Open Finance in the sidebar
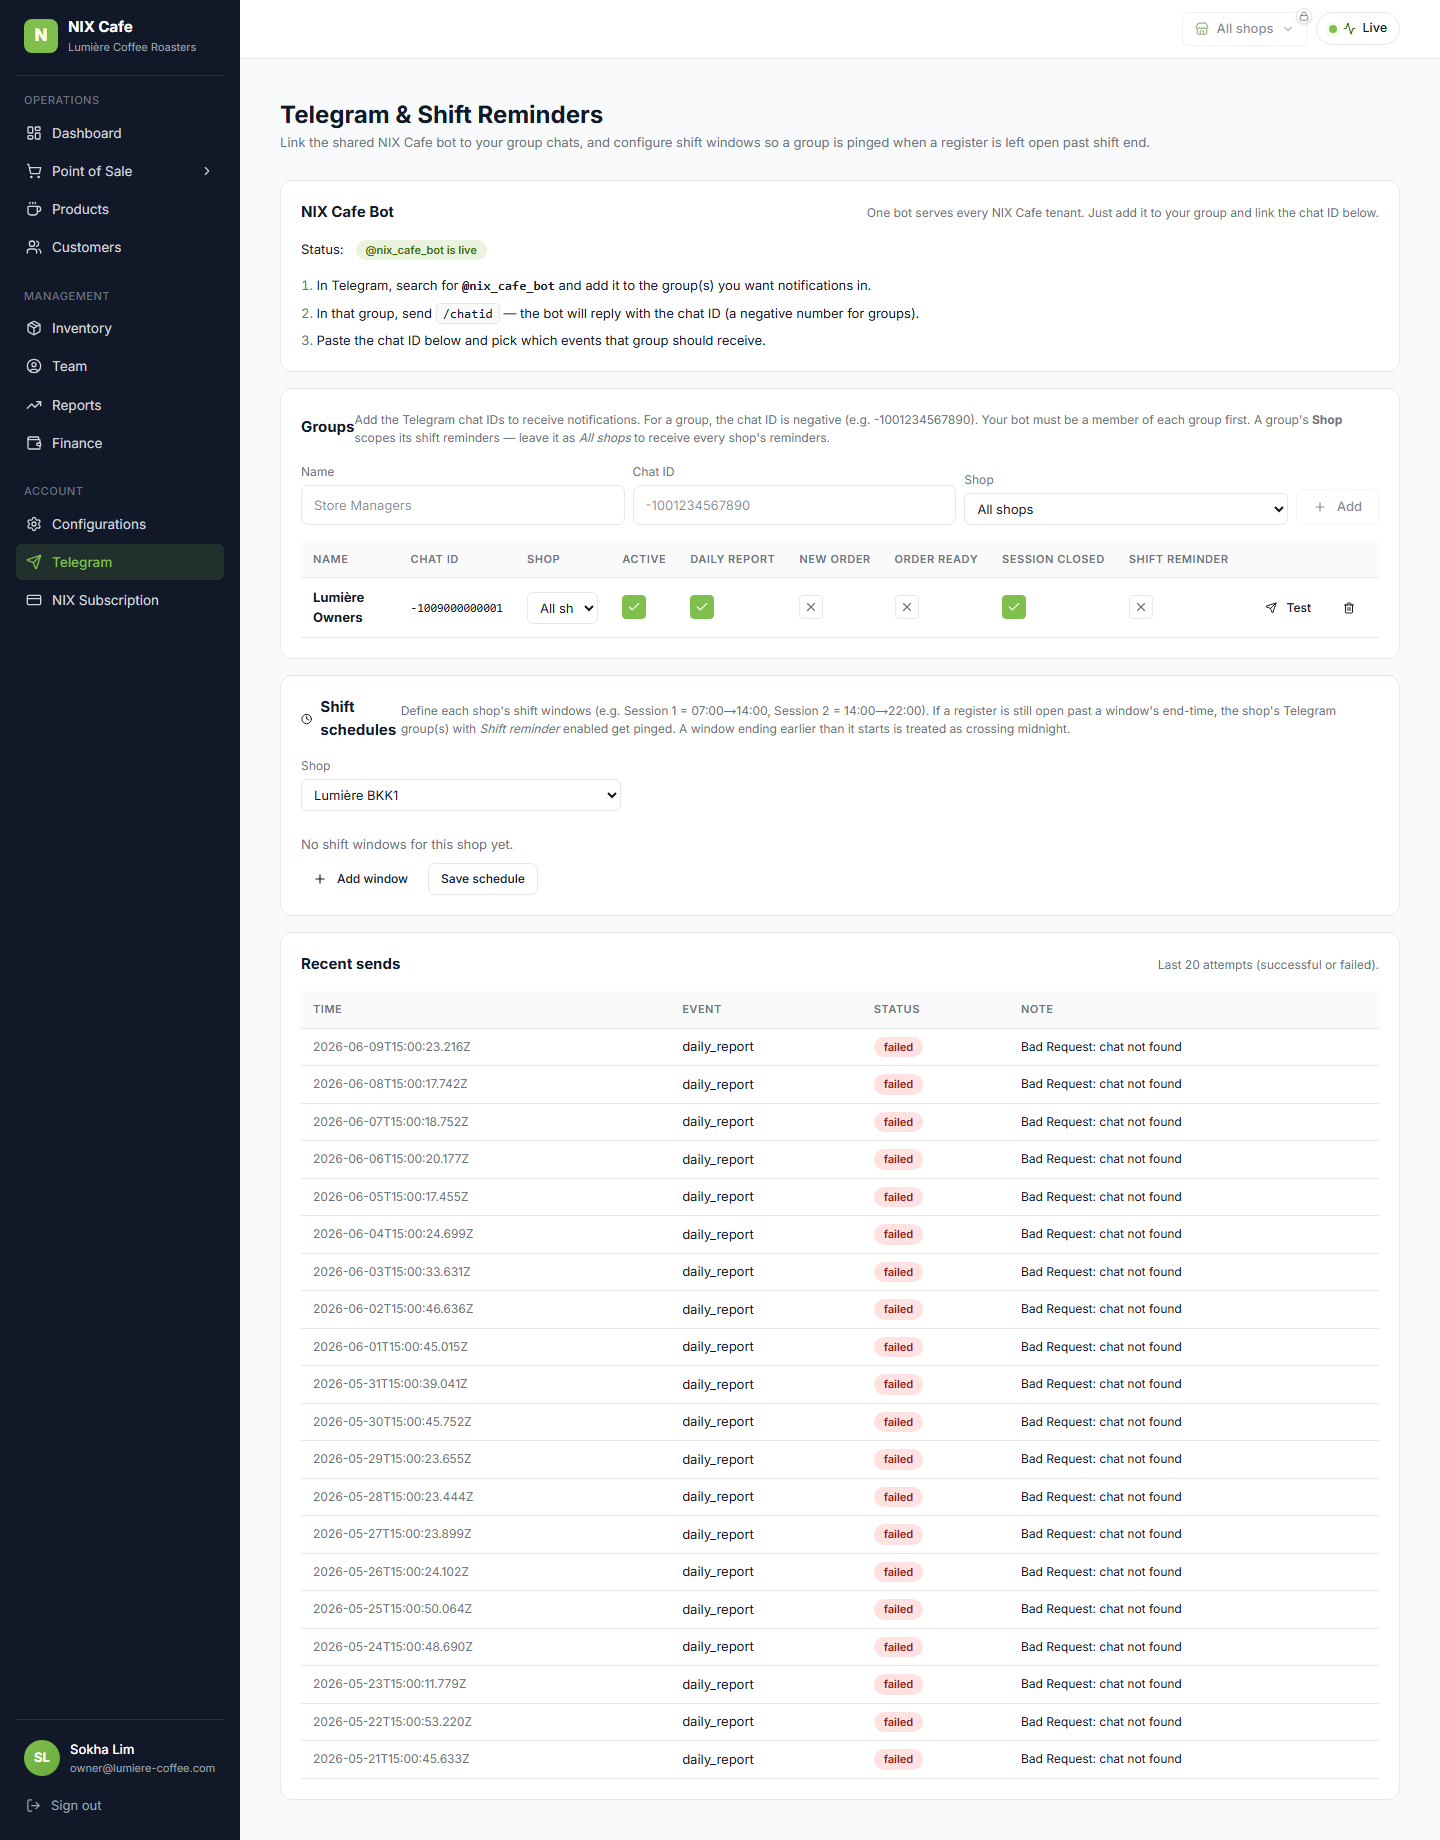This screenshot has height=1840, width=1440. pos(120,443)
